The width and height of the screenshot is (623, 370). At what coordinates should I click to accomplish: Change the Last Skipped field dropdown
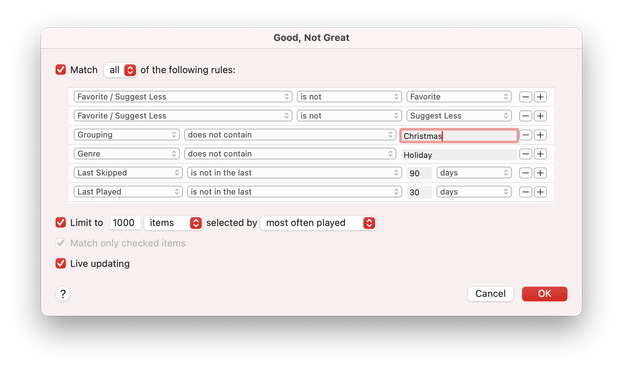128,173
